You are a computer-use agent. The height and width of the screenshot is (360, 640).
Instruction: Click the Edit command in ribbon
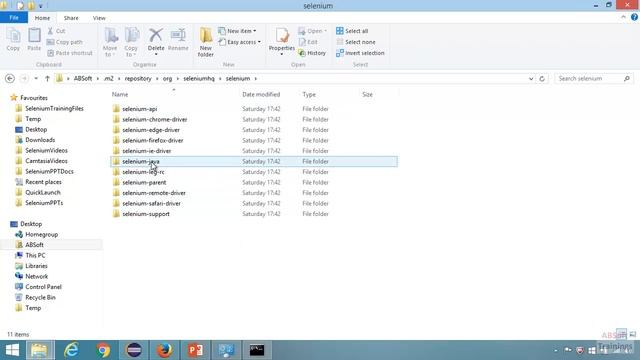coord(308,42)
